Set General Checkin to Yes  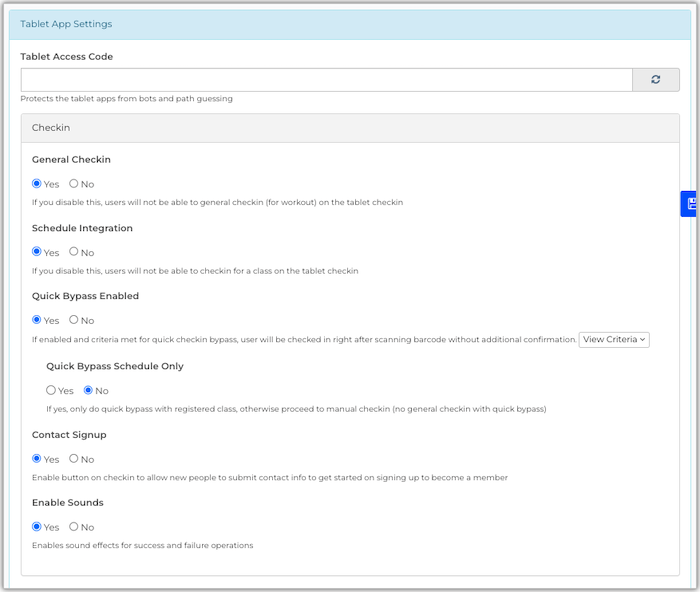[x=37, y=184]
